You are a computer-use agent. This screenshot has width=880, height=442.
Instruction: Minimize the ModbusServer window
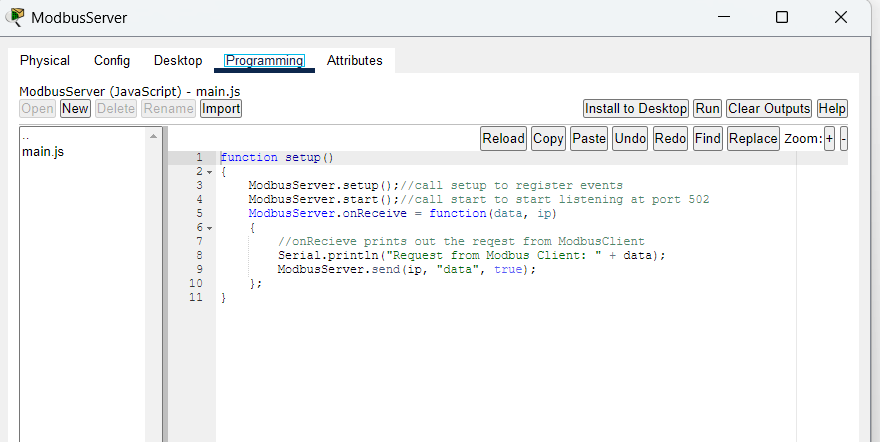724,17
